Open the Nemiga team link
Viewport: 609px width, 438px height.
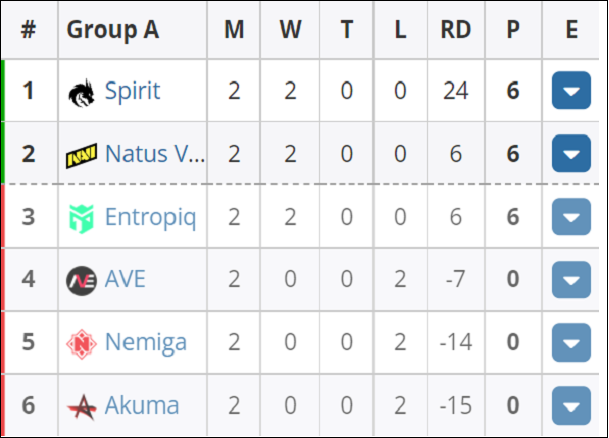(x=146, y=343)
